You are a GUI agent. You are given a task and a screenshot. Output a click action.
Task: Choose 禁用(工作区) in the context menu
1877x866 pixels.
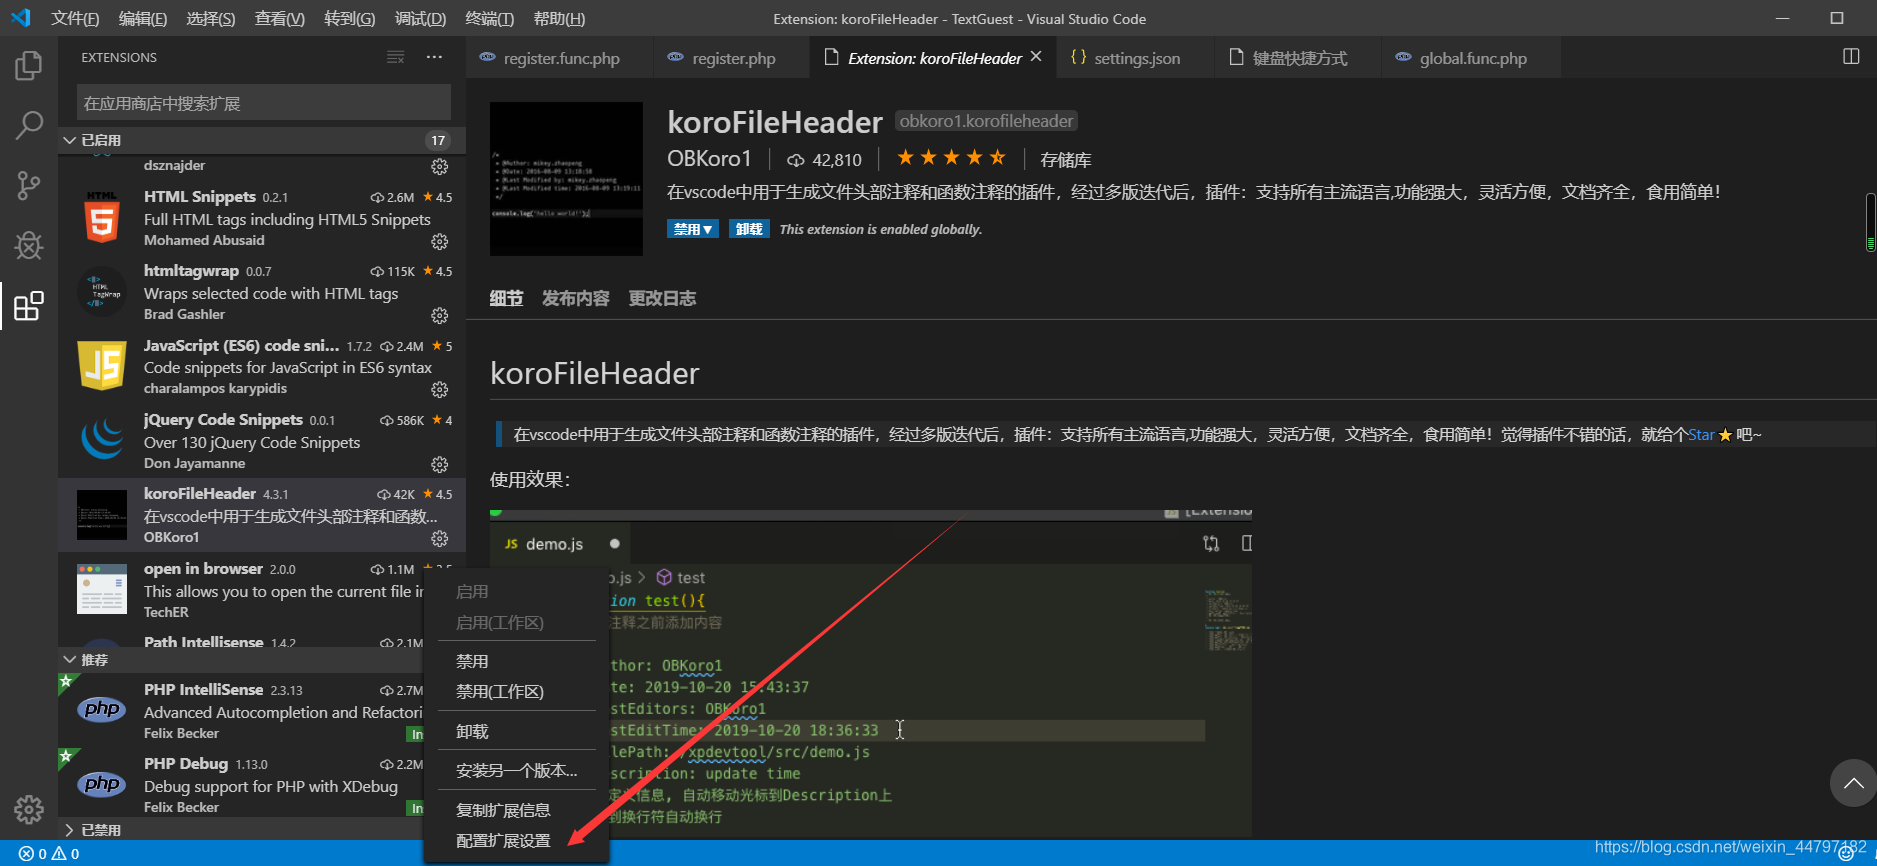[517, 691]
